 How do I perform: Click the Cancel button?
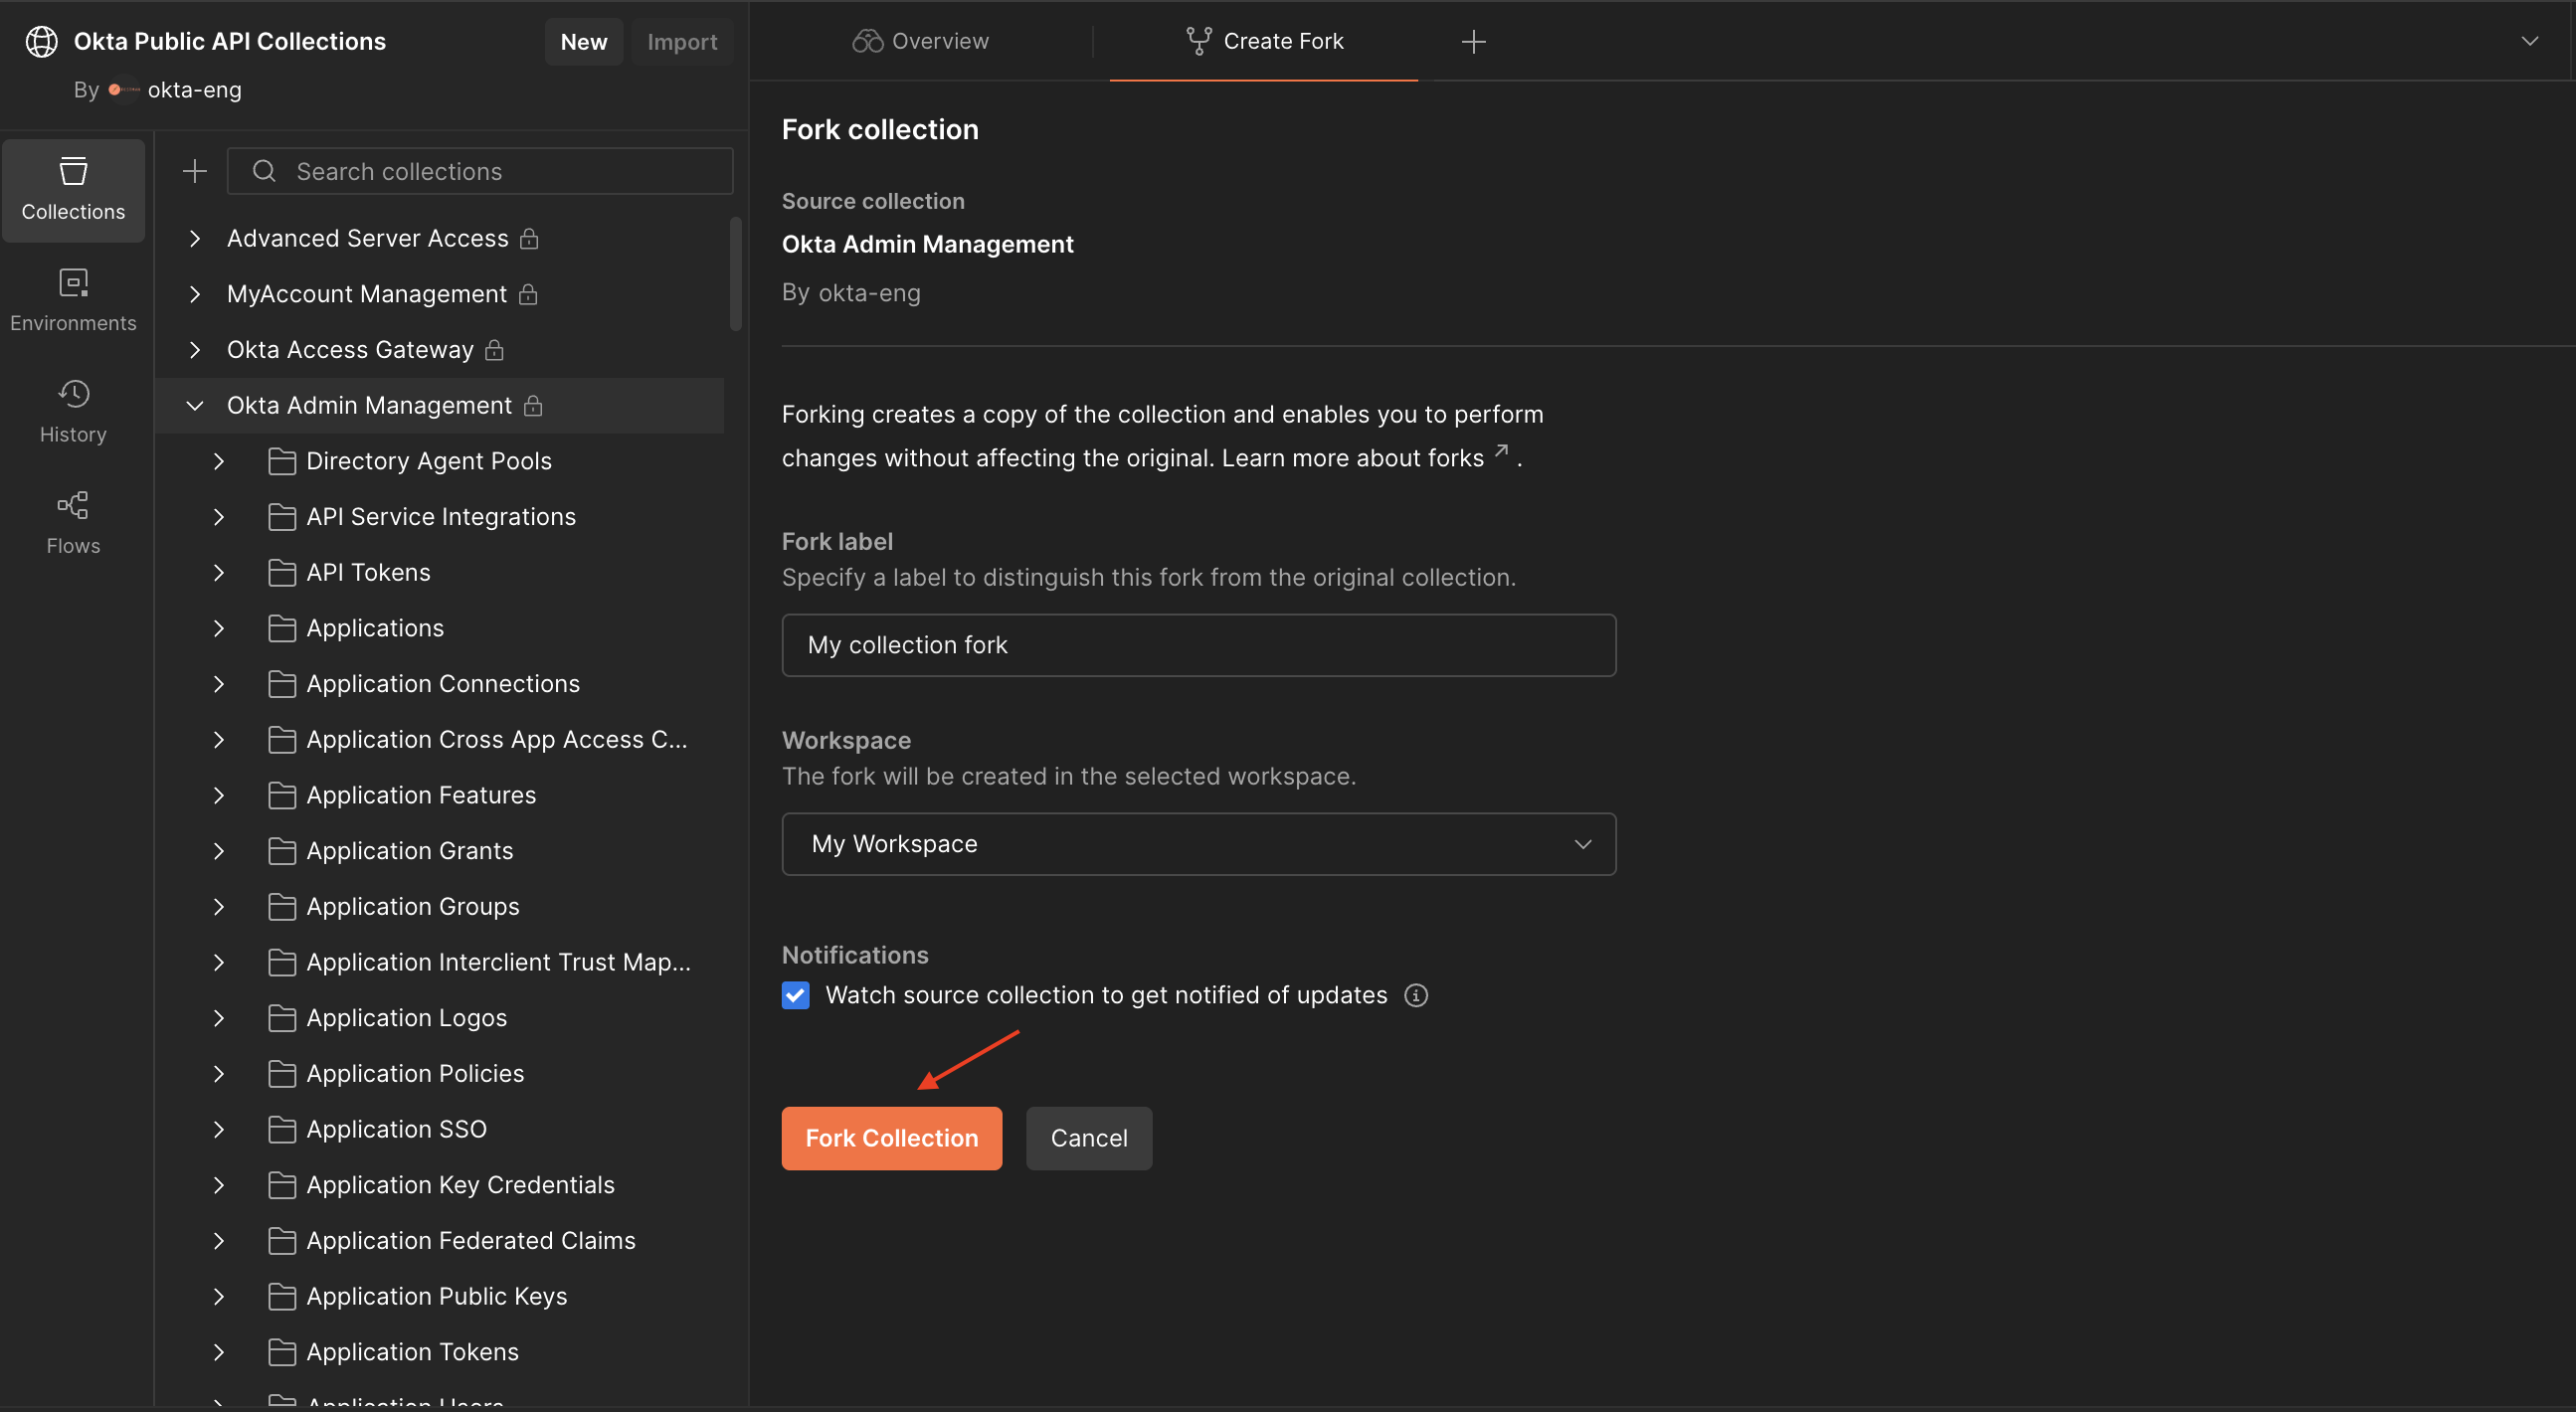click(x=1088, y=1138)
